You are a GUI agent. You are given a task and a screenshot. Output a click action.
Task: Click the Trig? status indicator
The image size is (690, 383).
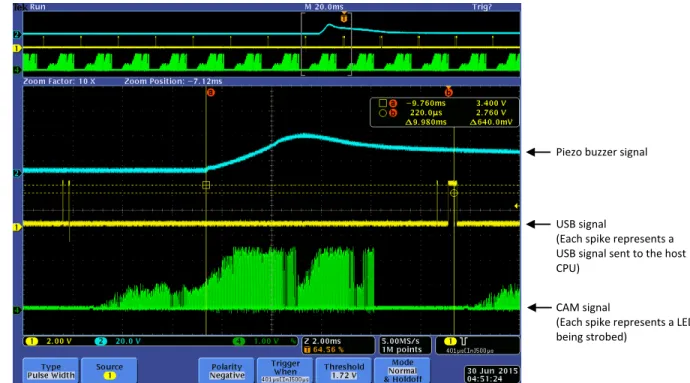(482, 7)
